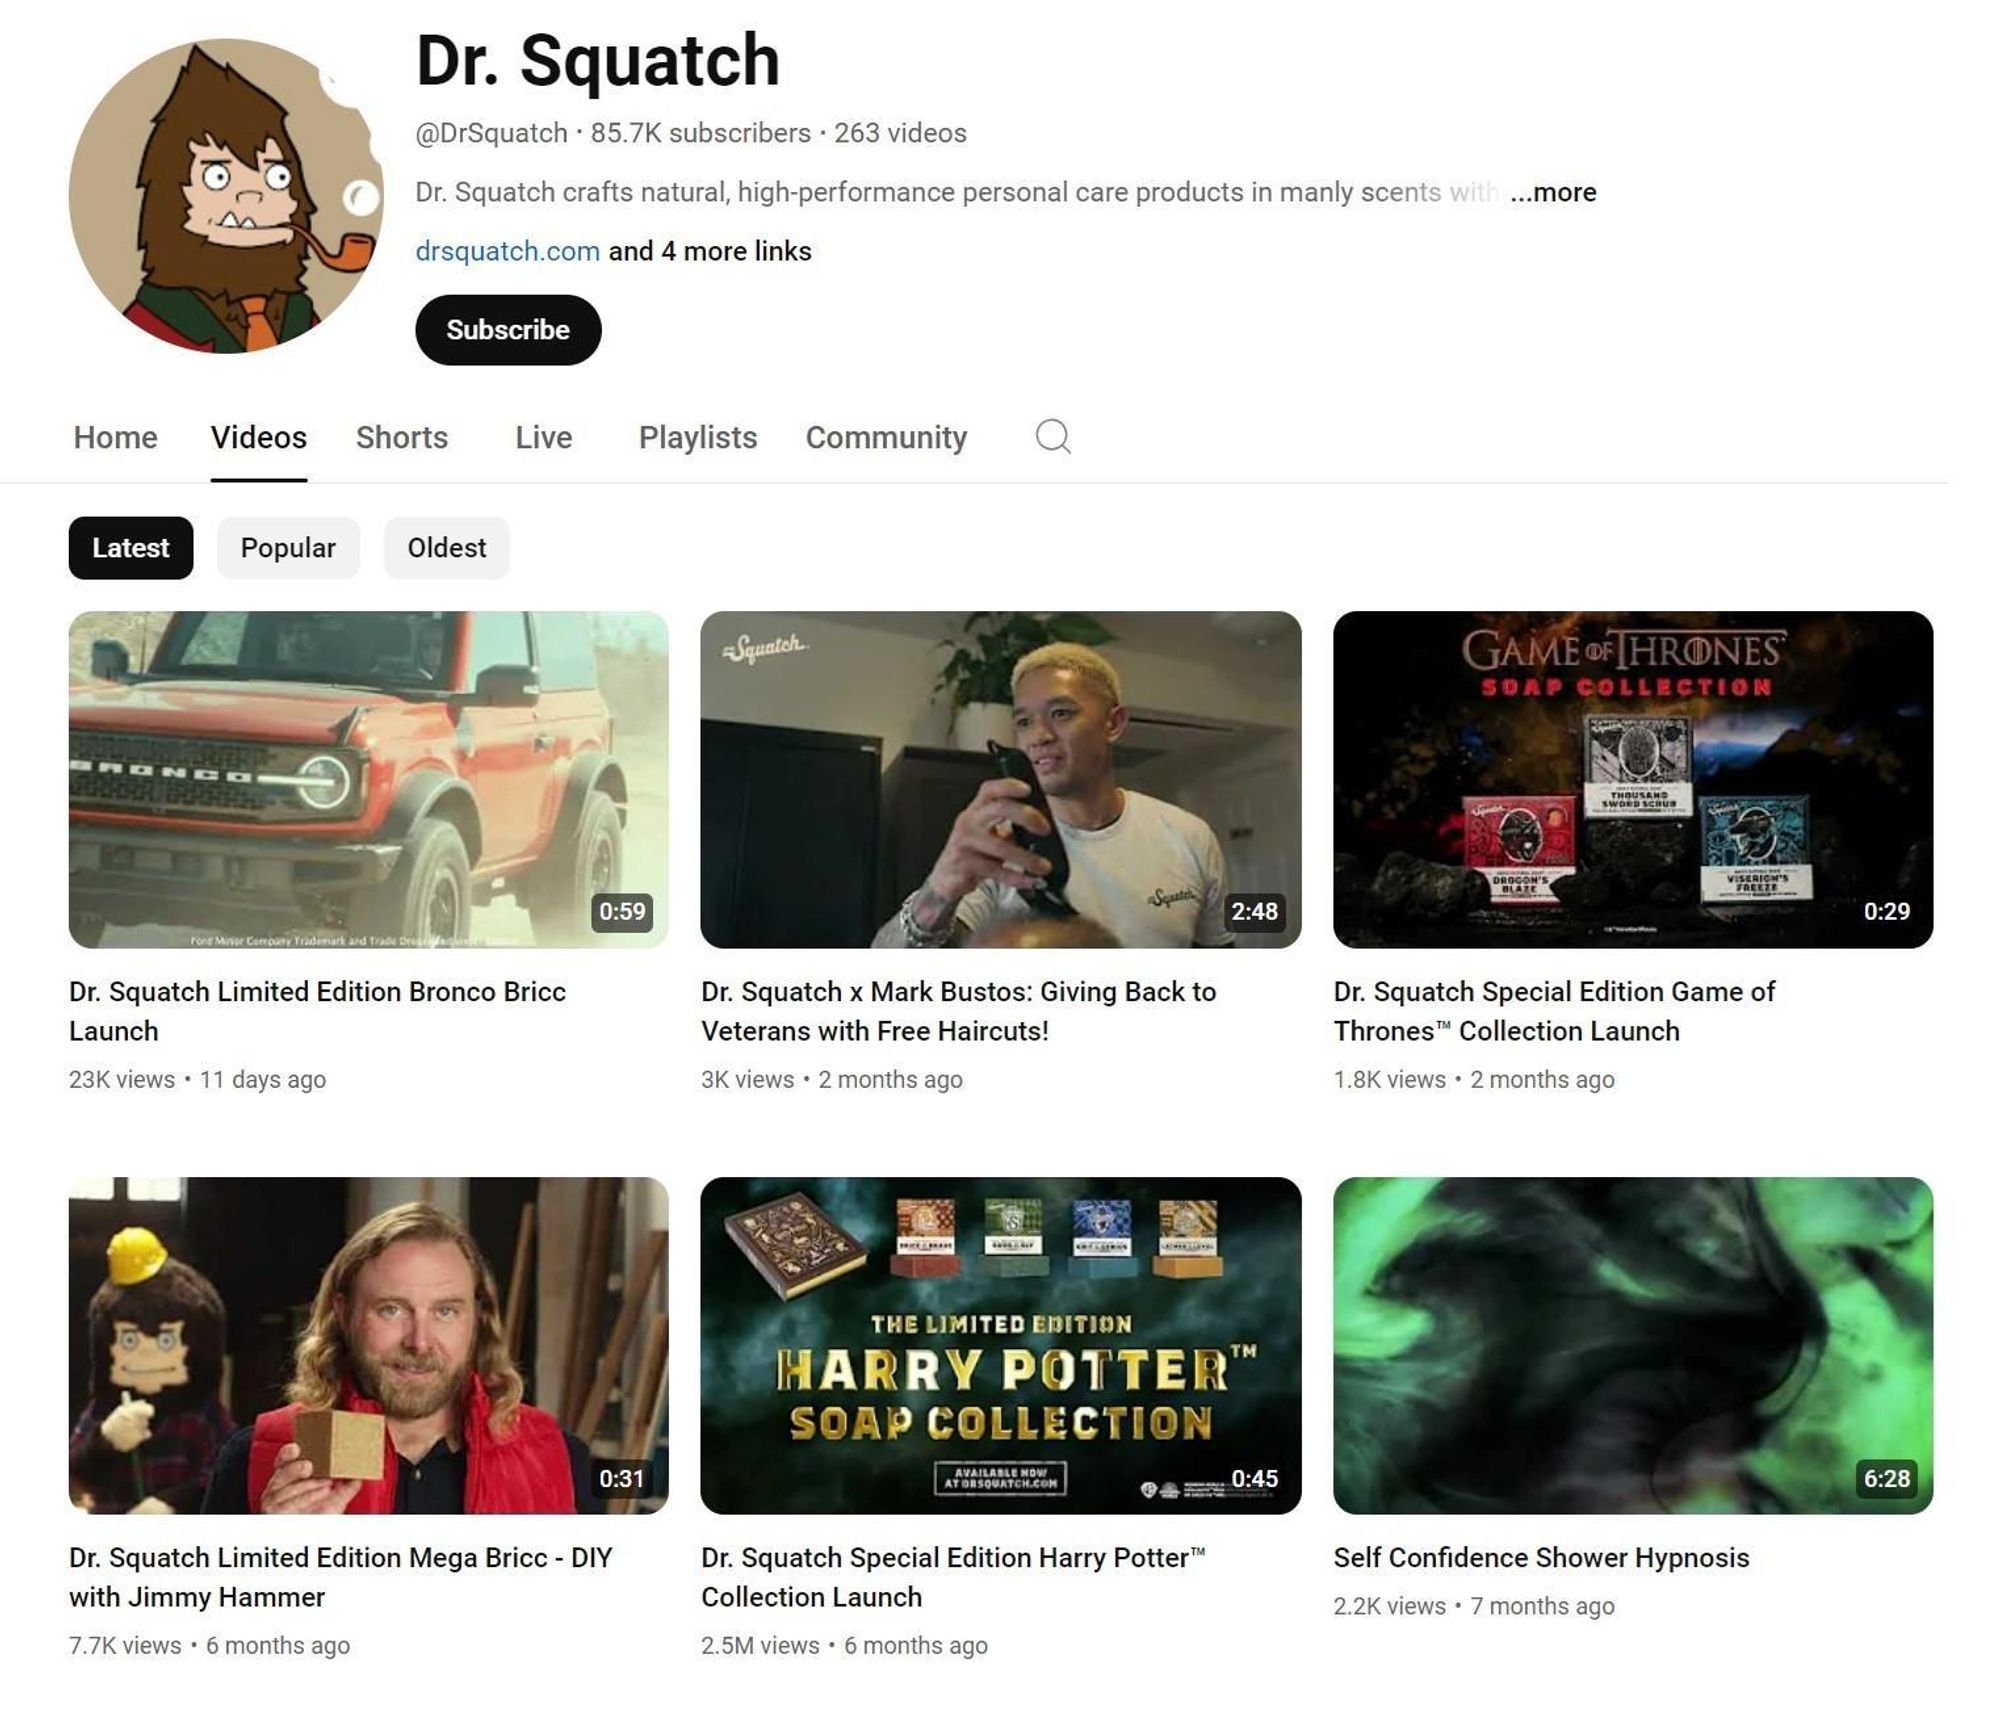Click '3K views' under Mark Bustos video

point(748,1080)
